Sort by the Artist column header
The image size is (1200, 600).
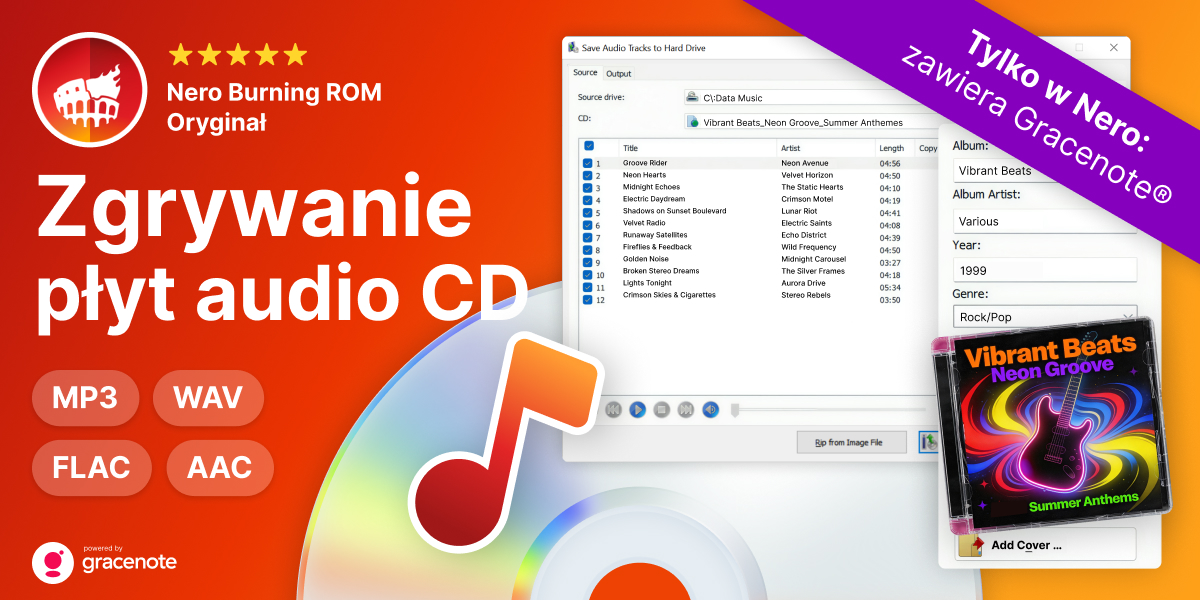click(x=826, y=148)
